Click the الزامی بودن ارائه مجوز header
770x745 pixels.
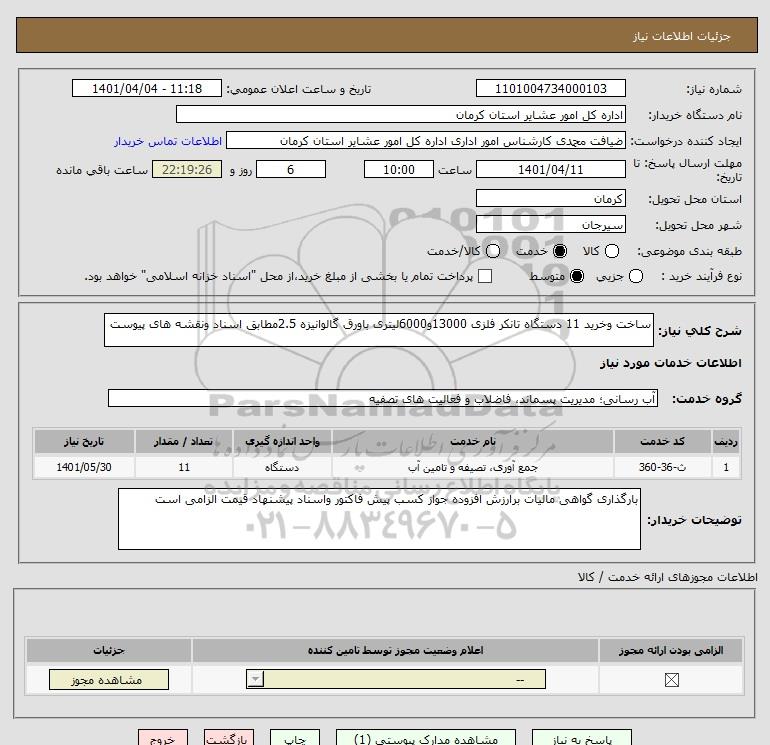(x=671, y=651)
